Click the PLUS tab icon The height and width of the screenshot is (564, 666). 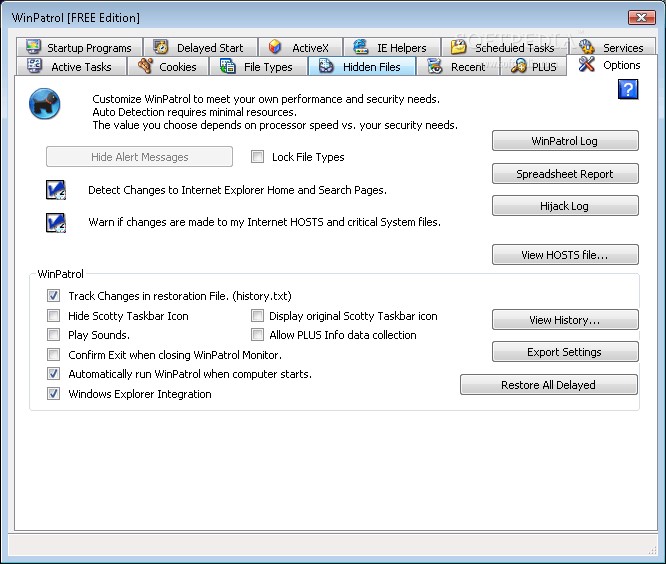click(519, 66)
